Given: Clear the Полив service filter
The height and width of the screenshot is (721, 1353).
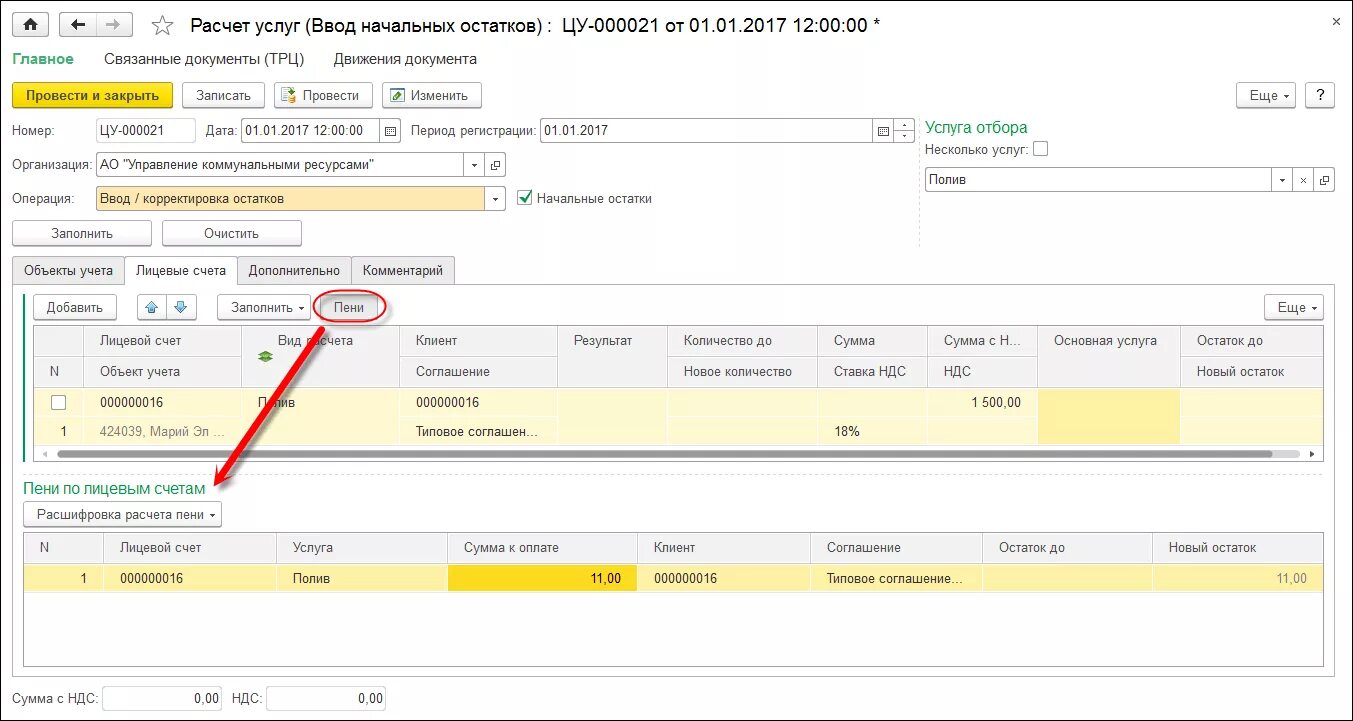Looking at the screenshot, I should coord(1302,180).
